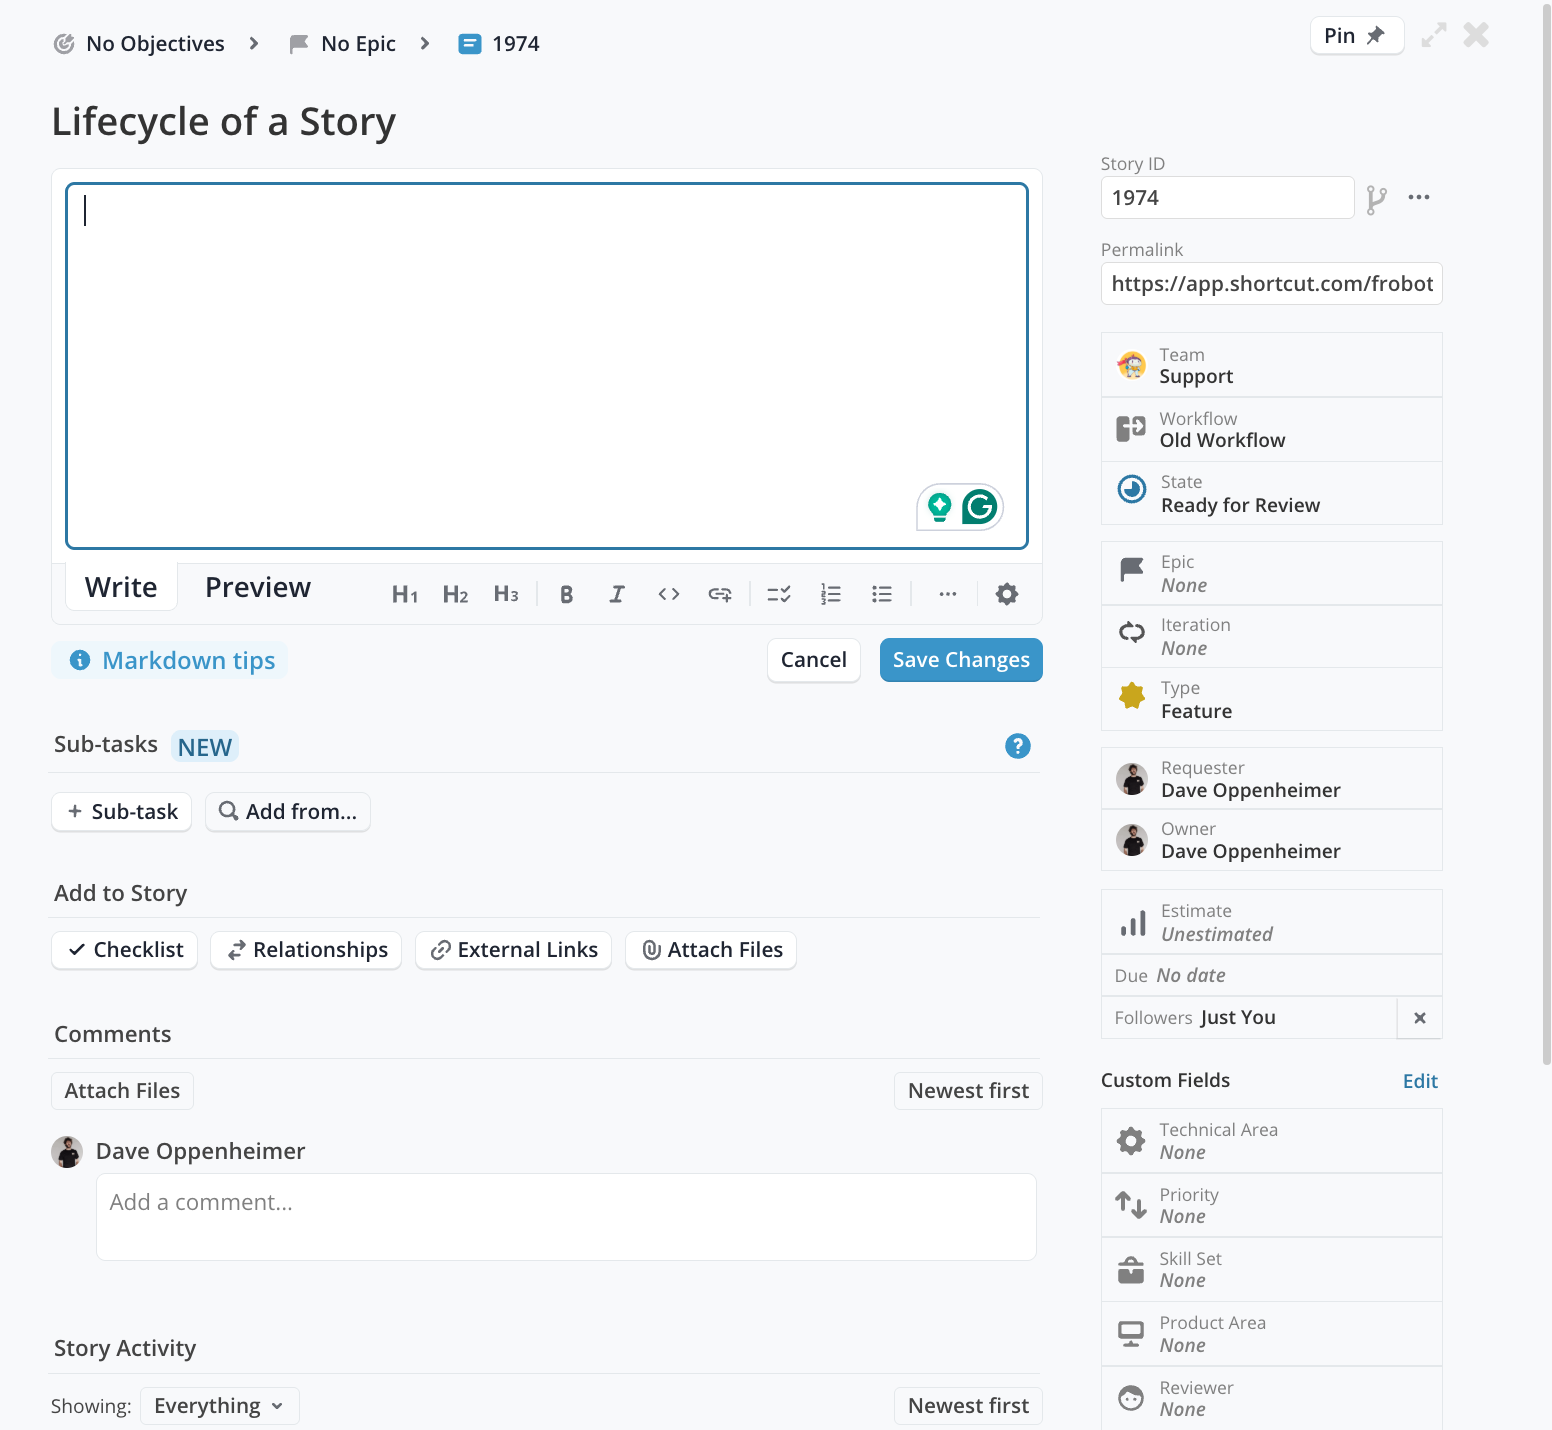This screenshot has height=1430, width=1552.
Task: Insert a code block using the code icon
Action: pos(668,594)
